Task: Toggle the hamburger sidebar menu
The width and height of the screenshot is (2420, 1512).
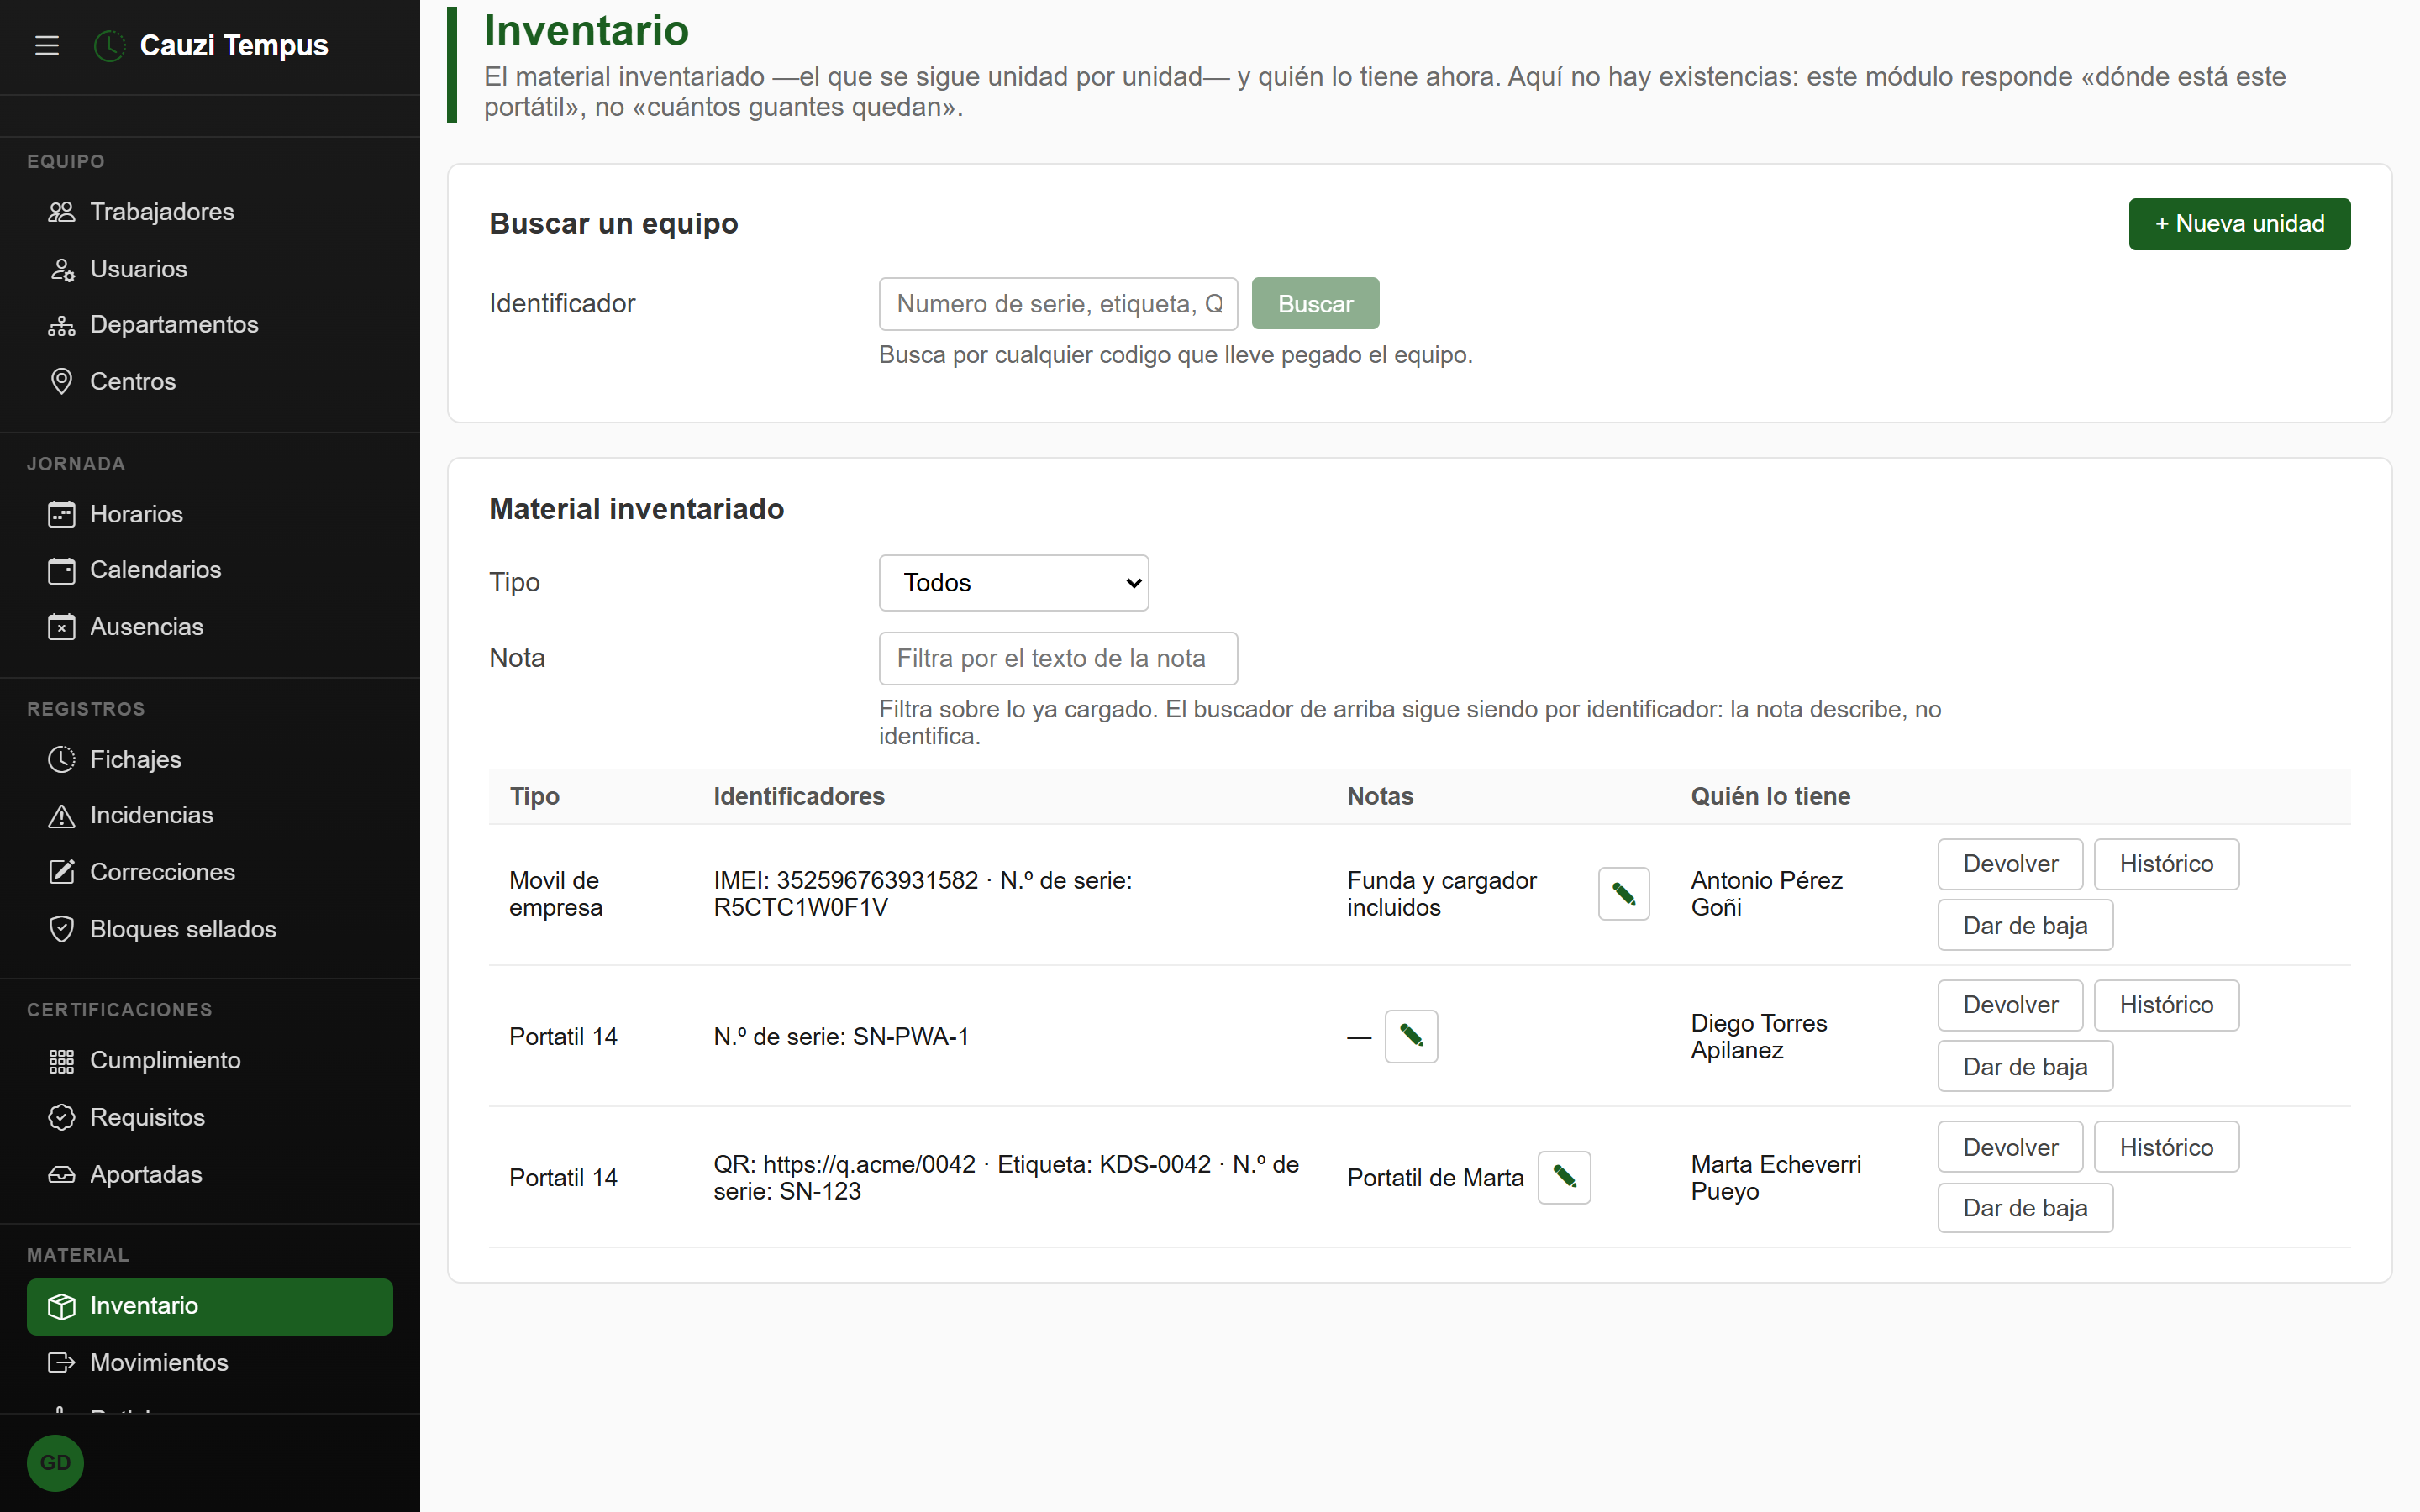Action: tap(47, 45)
